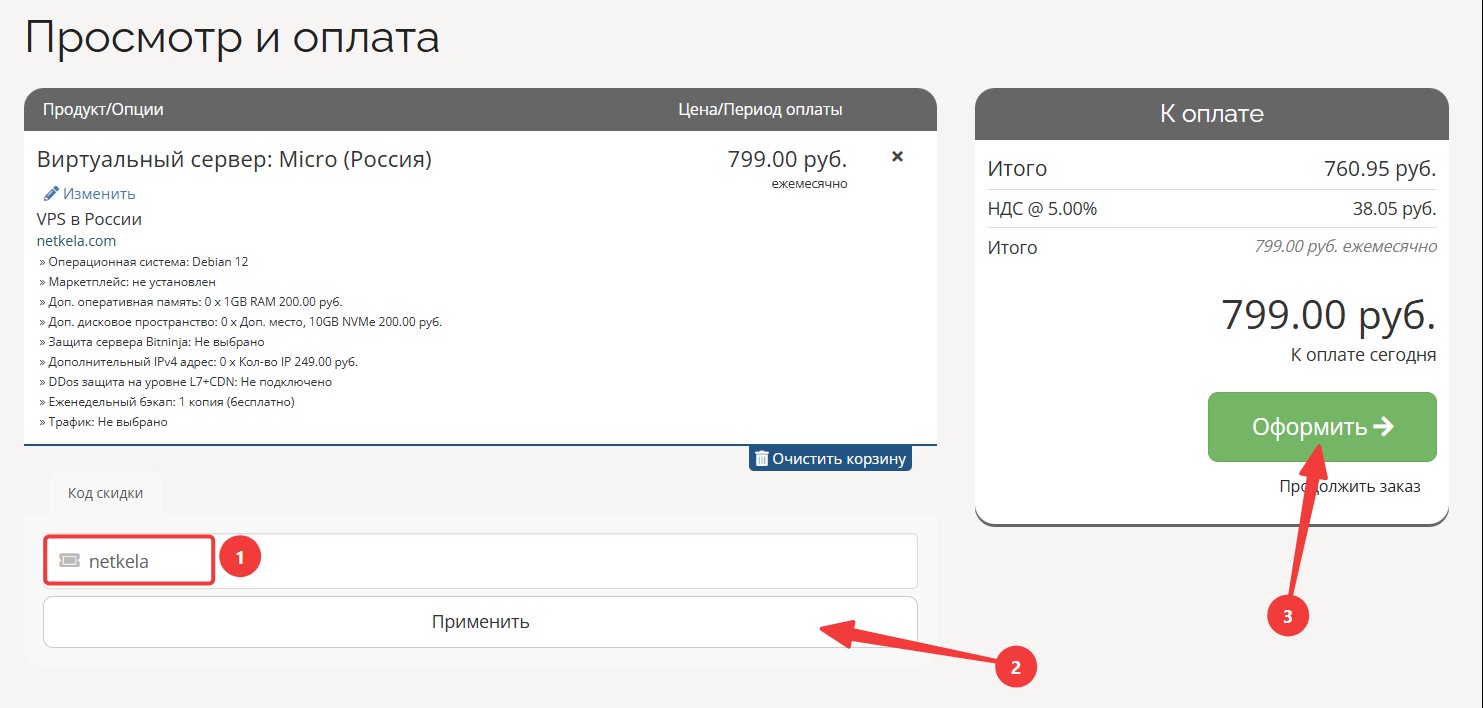Remove the Micro virtual server from cart

897,157
